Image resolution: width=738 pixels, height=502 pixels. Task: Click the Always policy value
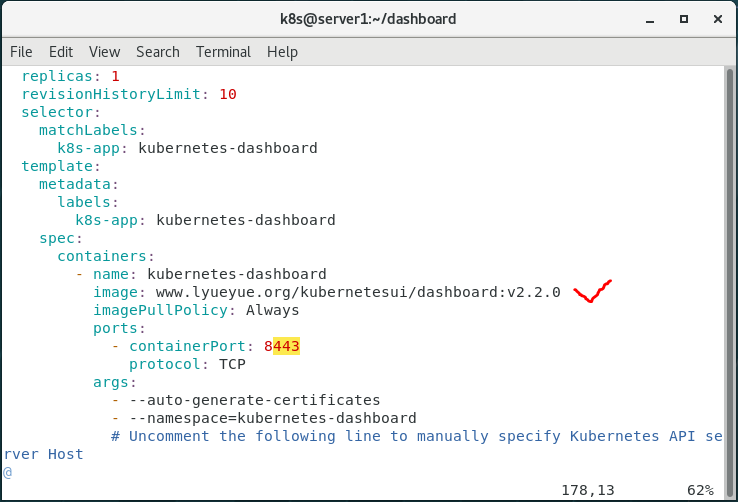tap(273, 310)
